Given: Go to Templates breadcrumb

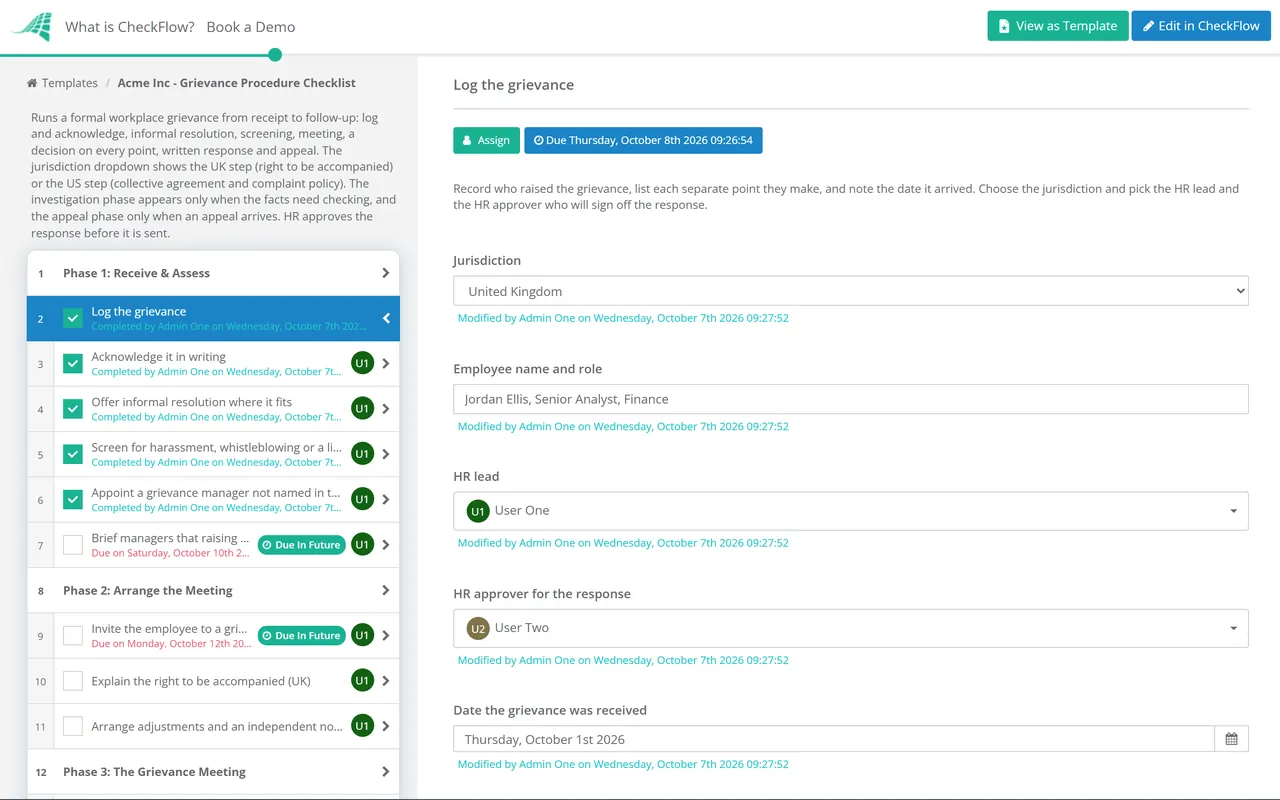Looking at the screenshot, I should coord(69,83).
